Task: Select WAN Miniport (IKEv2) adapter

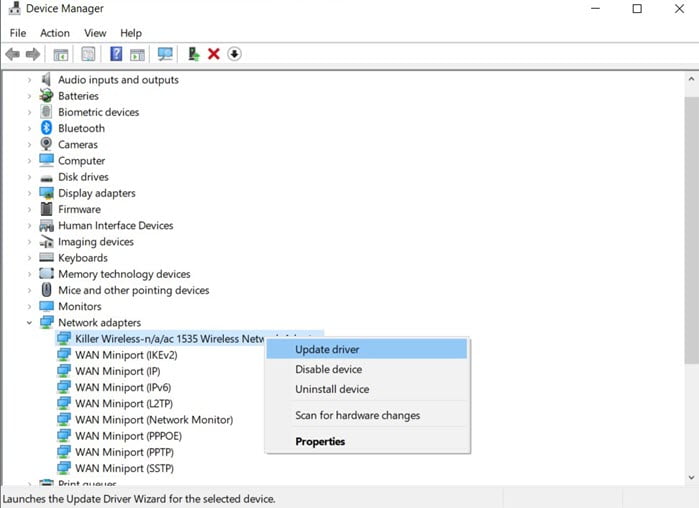Action: (126, 355)
